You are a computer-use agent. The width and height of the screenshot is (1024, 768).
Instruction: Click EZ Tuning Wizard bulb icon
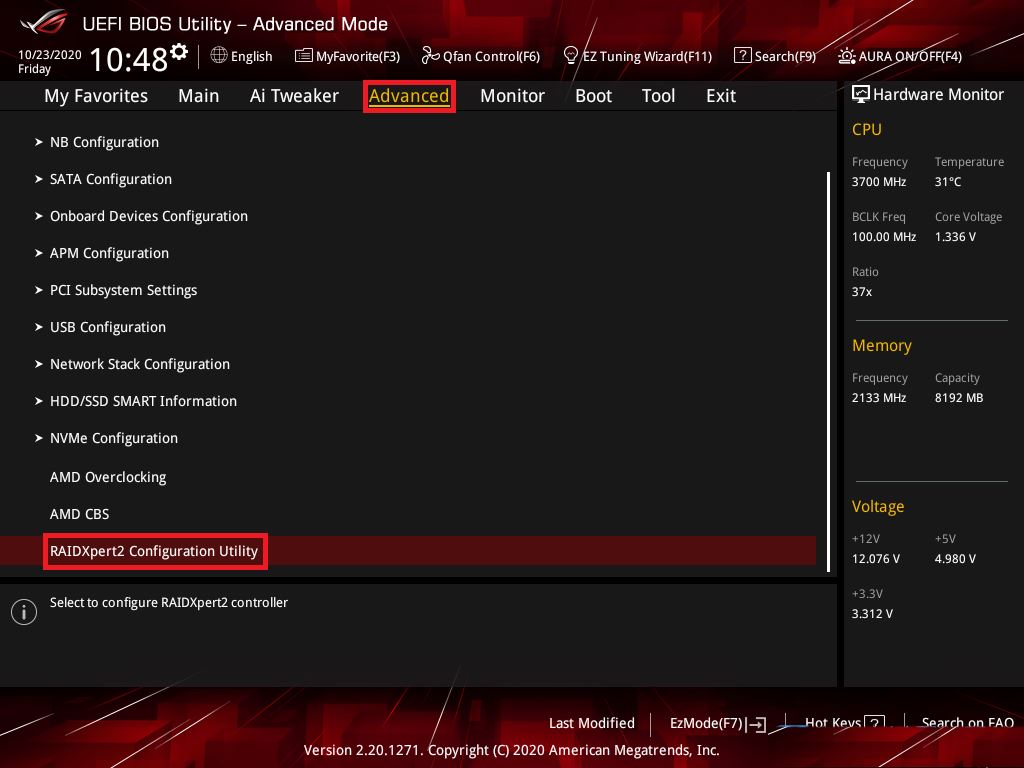(x=570, y=56)
